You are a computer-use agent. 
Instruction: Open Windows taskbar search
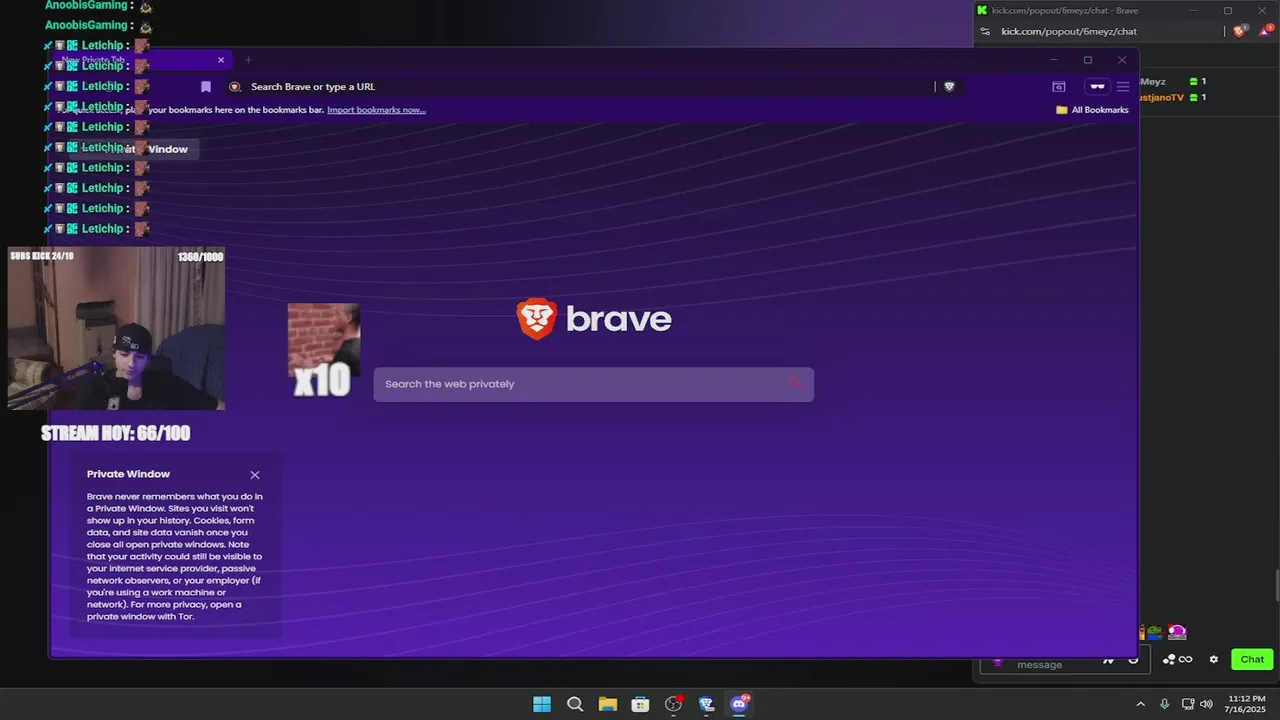tap(575, 704)
